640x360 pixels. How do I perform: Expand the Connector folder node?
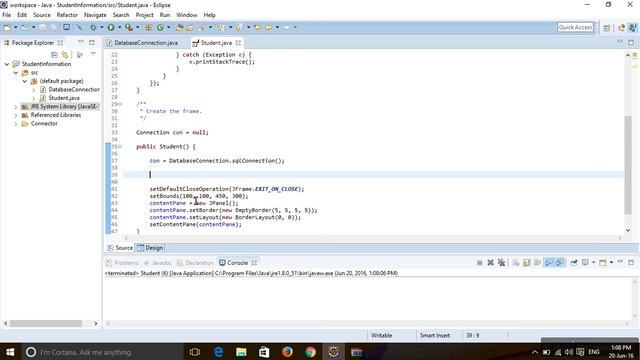[16, 124]
